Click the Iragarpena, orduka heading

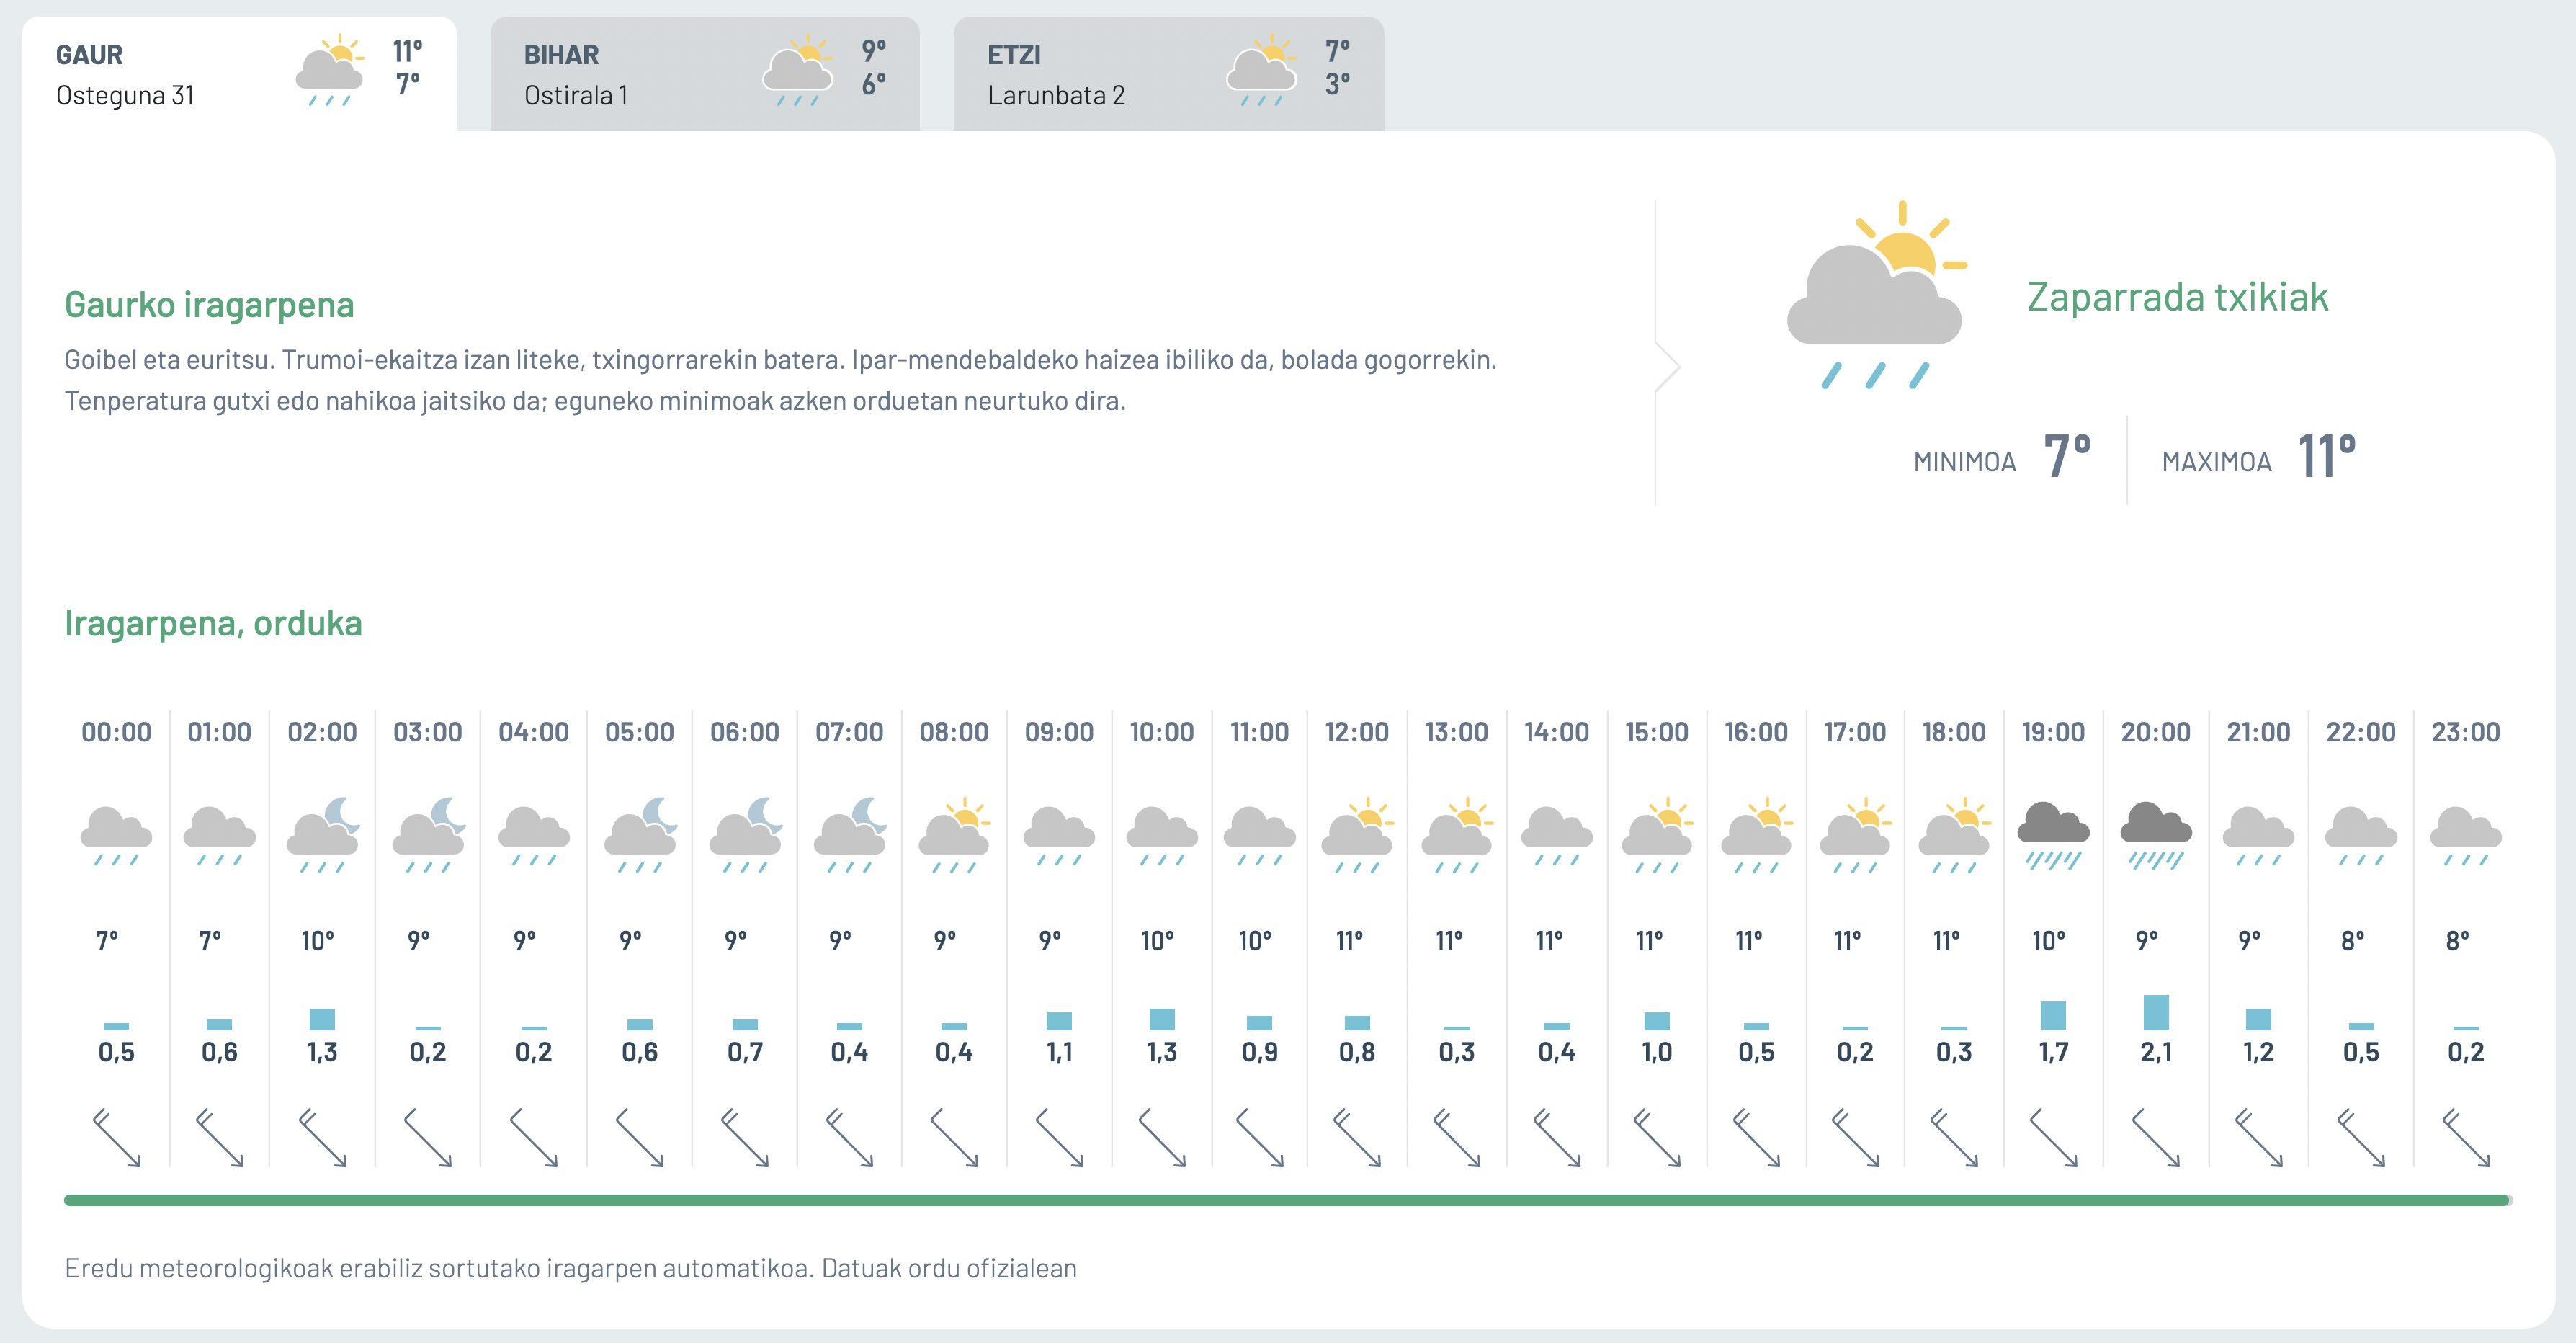213,623
